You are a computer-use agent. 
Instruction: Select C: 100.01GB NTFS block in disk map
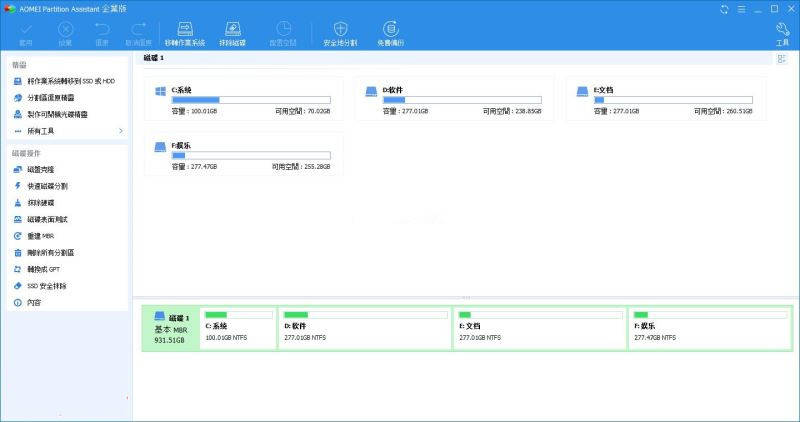tap(238, 329)
